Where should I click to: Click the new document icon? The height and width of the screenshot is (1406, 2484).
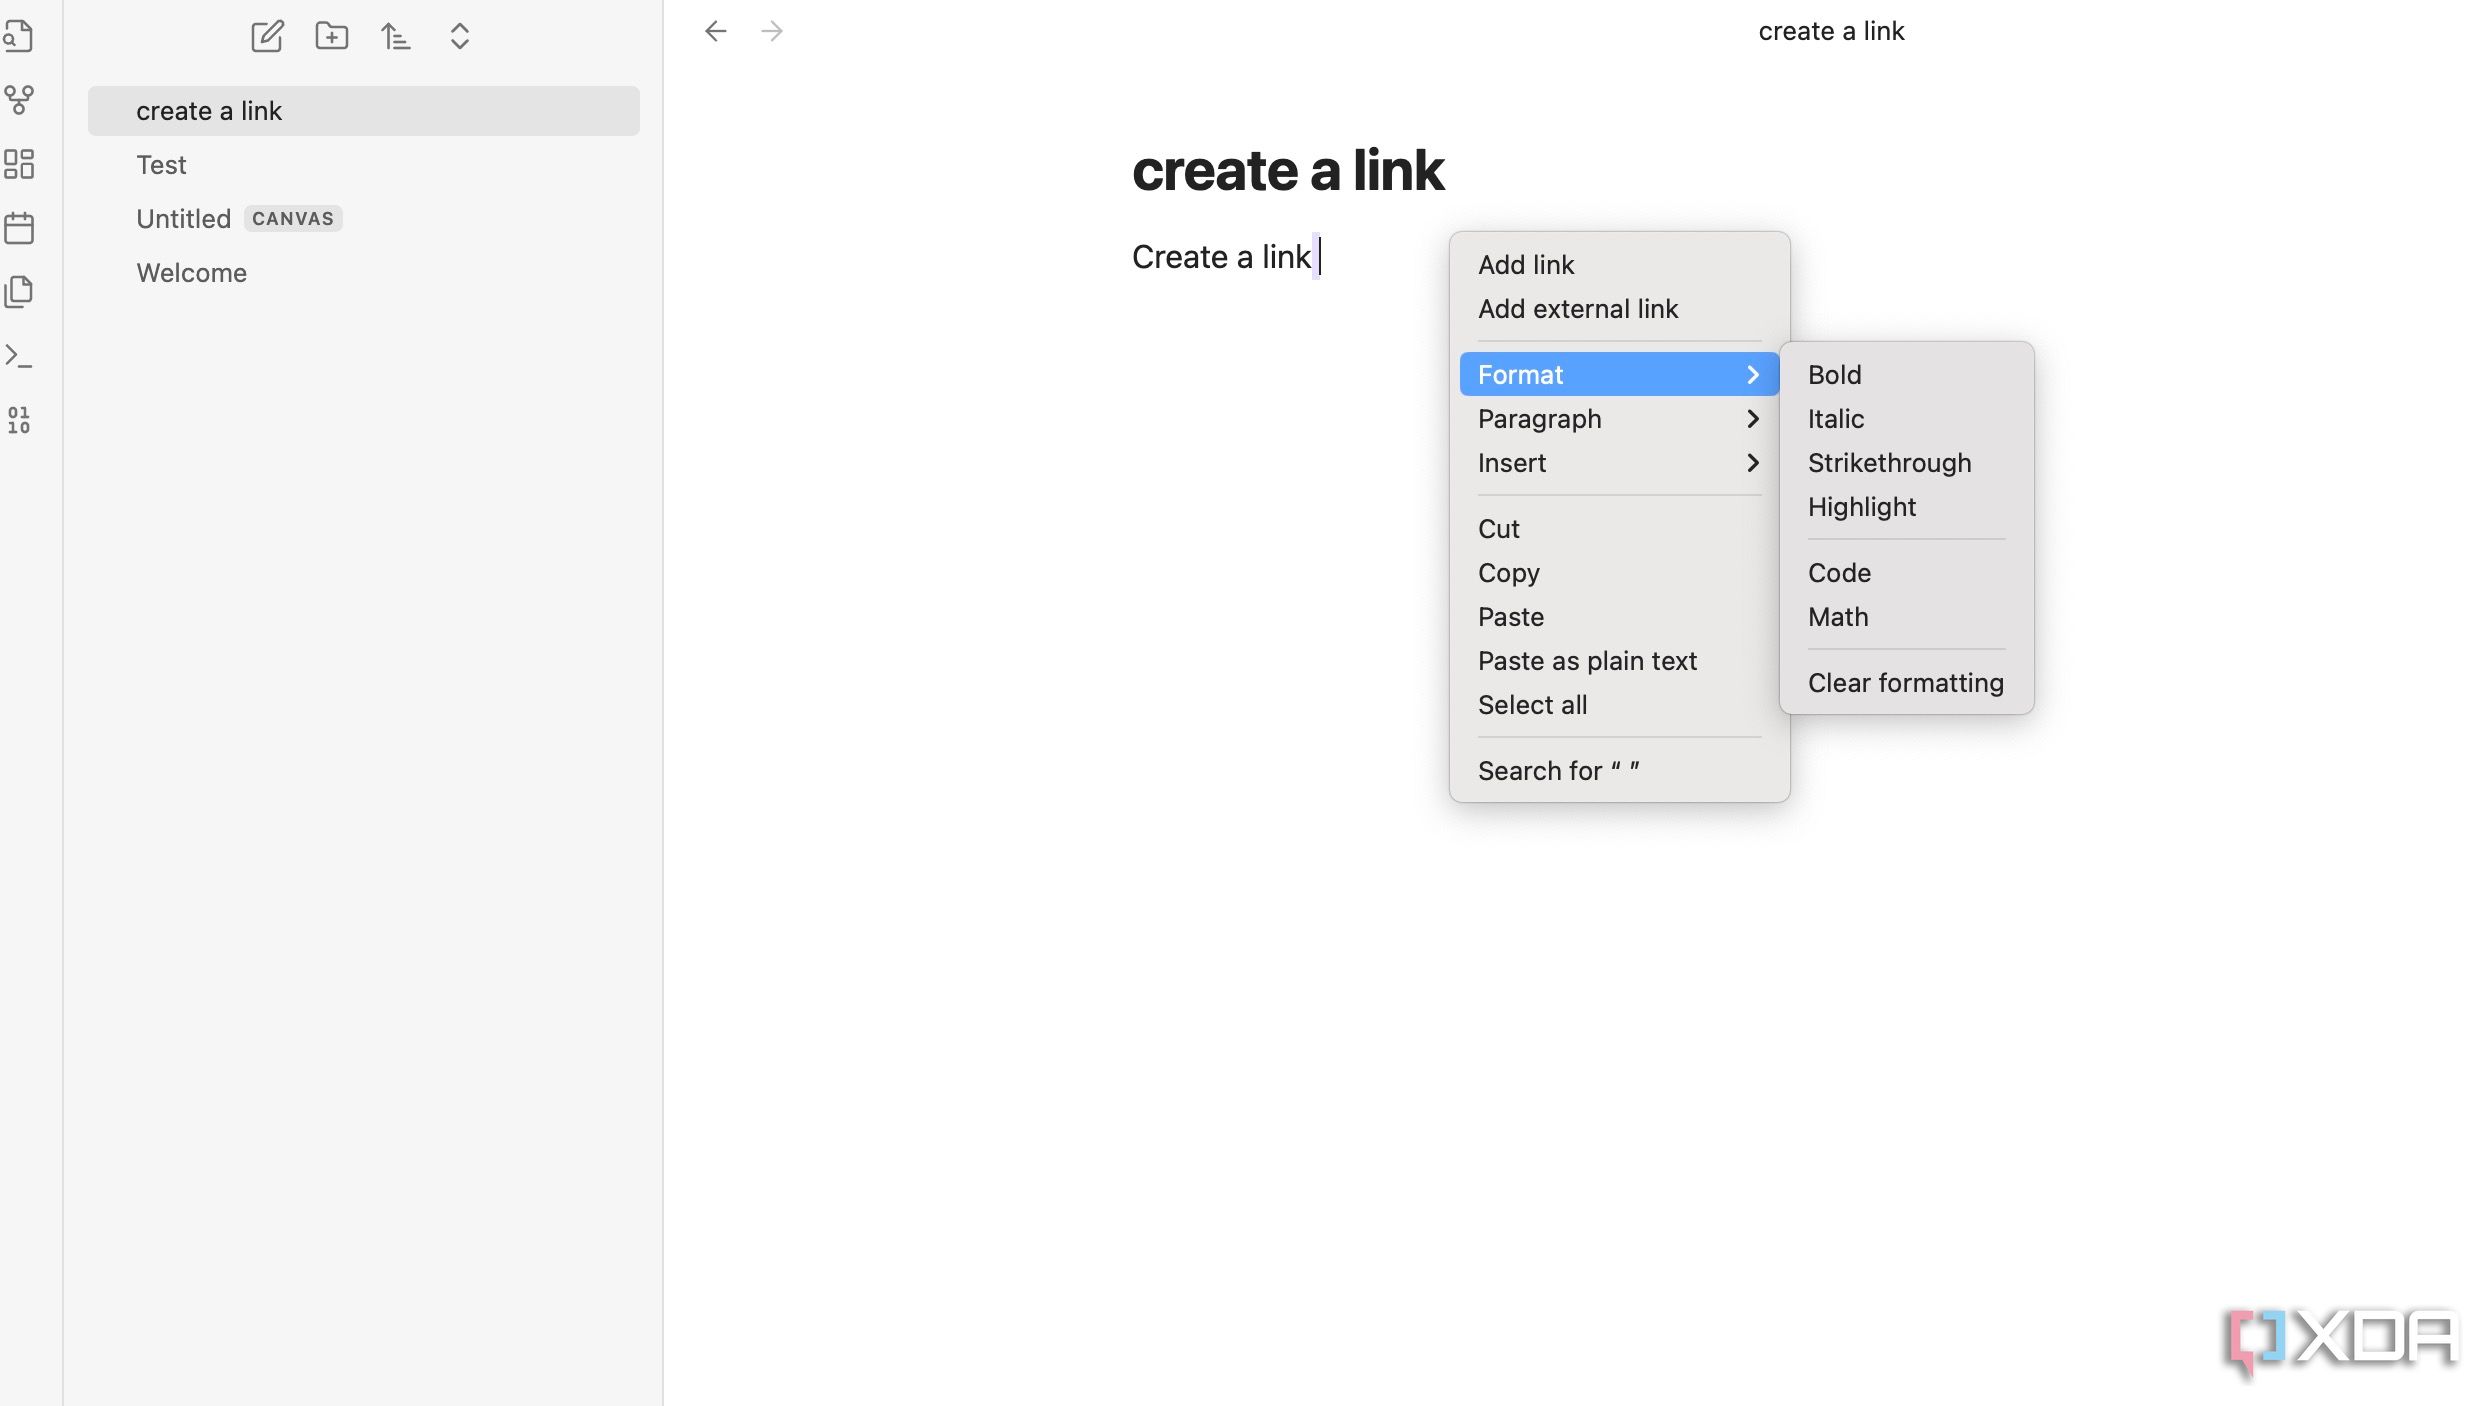click(266, 36)
